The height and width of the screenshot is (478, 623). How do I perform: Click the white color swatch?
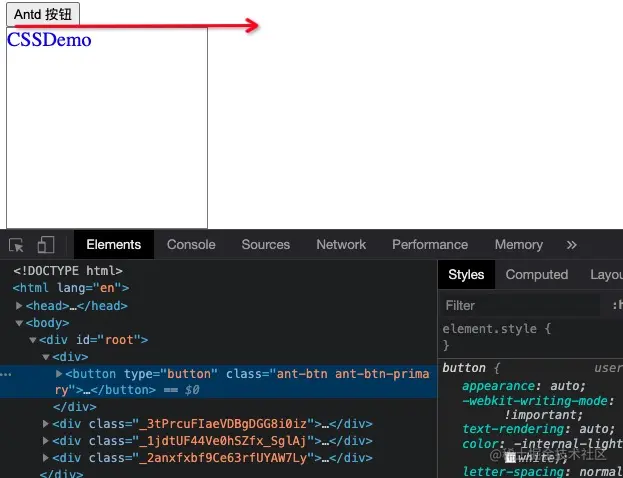pos(511,458)
